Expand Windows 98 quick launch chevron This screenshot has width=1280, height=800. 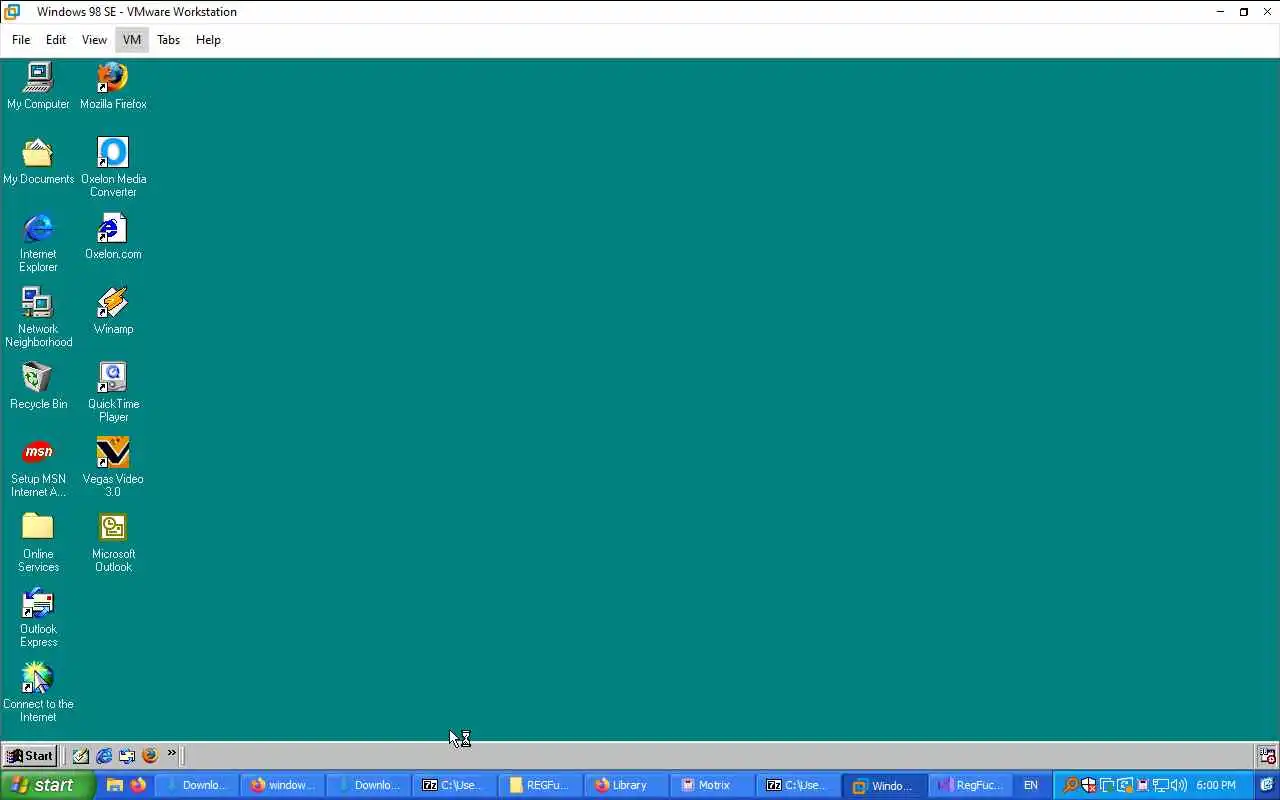tap(172, 753)
